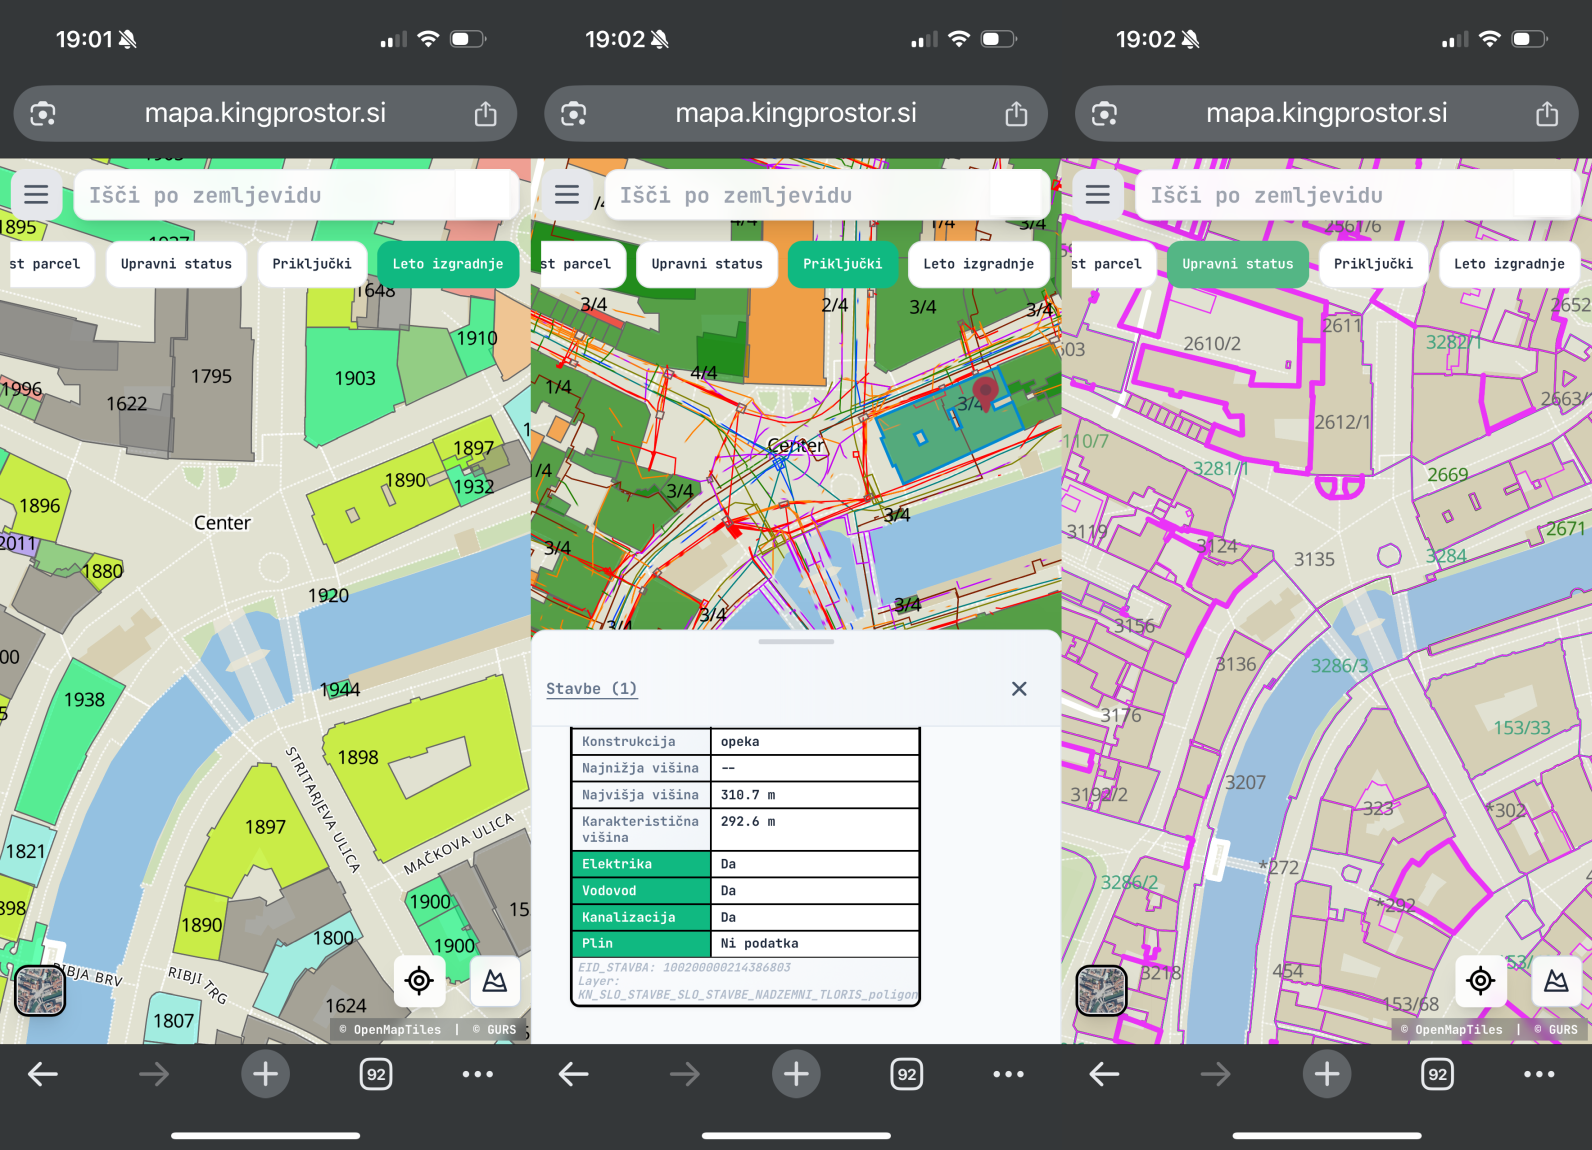The width and height of the screenshot is (1592, 1150).
Task: Turn off the highlighted Leto izgradnje filter
Action: pos(447,264)
